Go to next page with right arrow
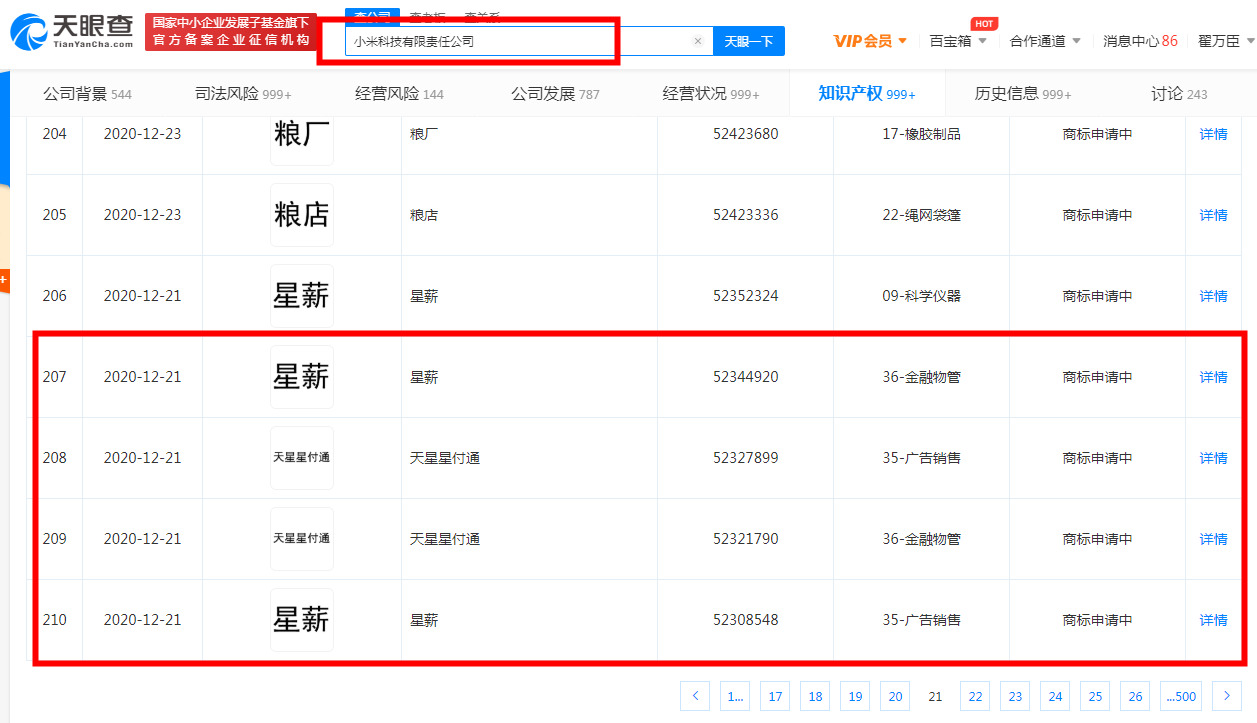This screenshot has height=723, width=1257. [x=1227, y=696]
